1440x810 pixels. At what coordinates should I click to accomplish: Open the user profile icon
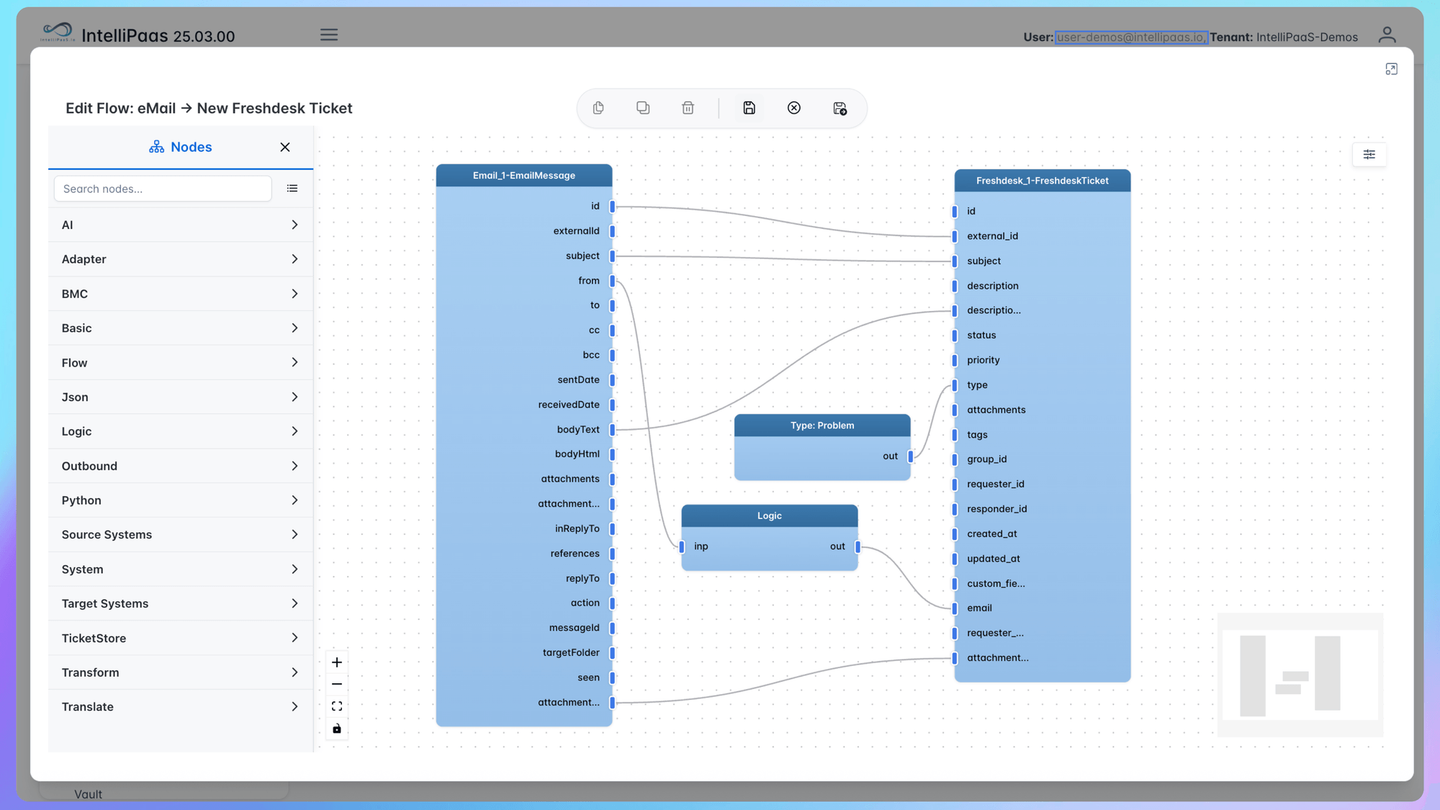(1387, 35)
